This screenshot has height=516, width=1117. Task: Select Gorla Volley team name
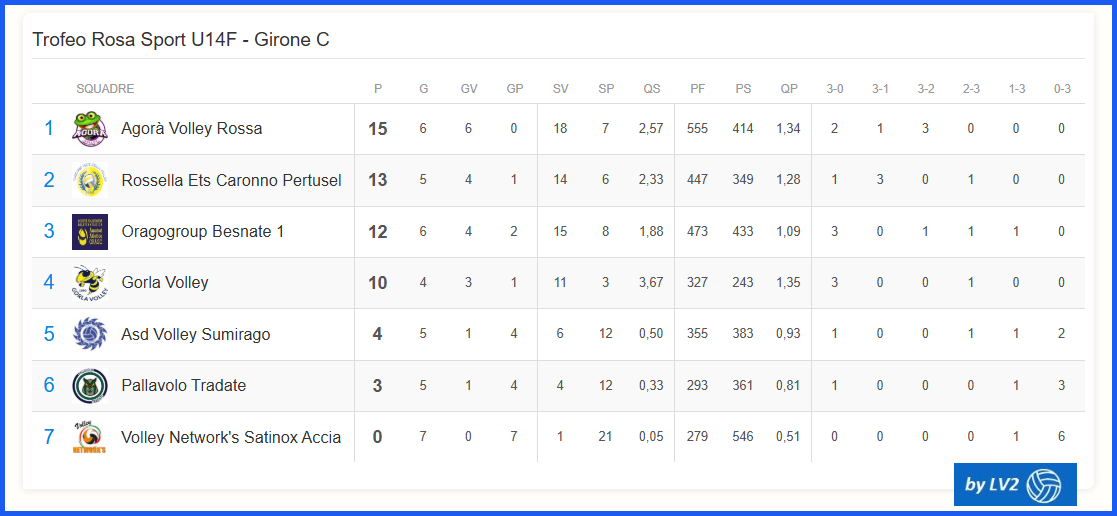(x=165, y=283)
